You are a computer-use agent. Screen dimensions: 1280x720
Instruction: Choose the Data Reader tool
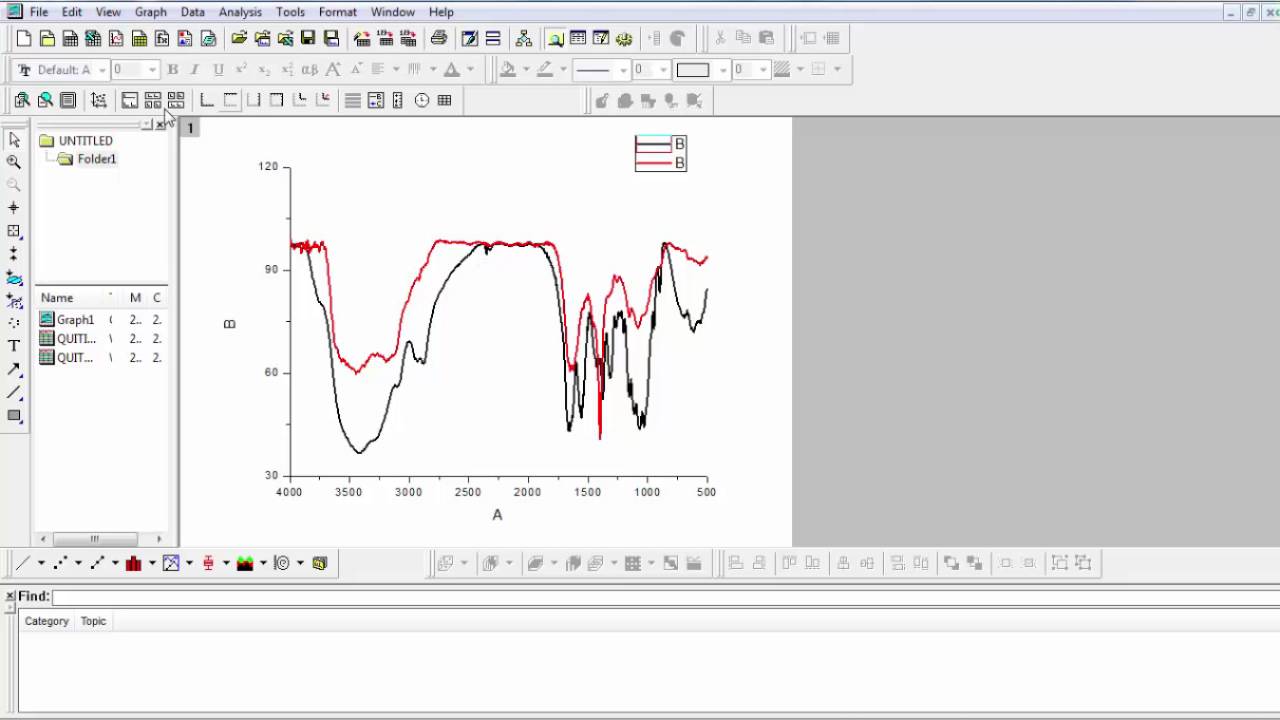pyautogui.click(x=14, y=231)
